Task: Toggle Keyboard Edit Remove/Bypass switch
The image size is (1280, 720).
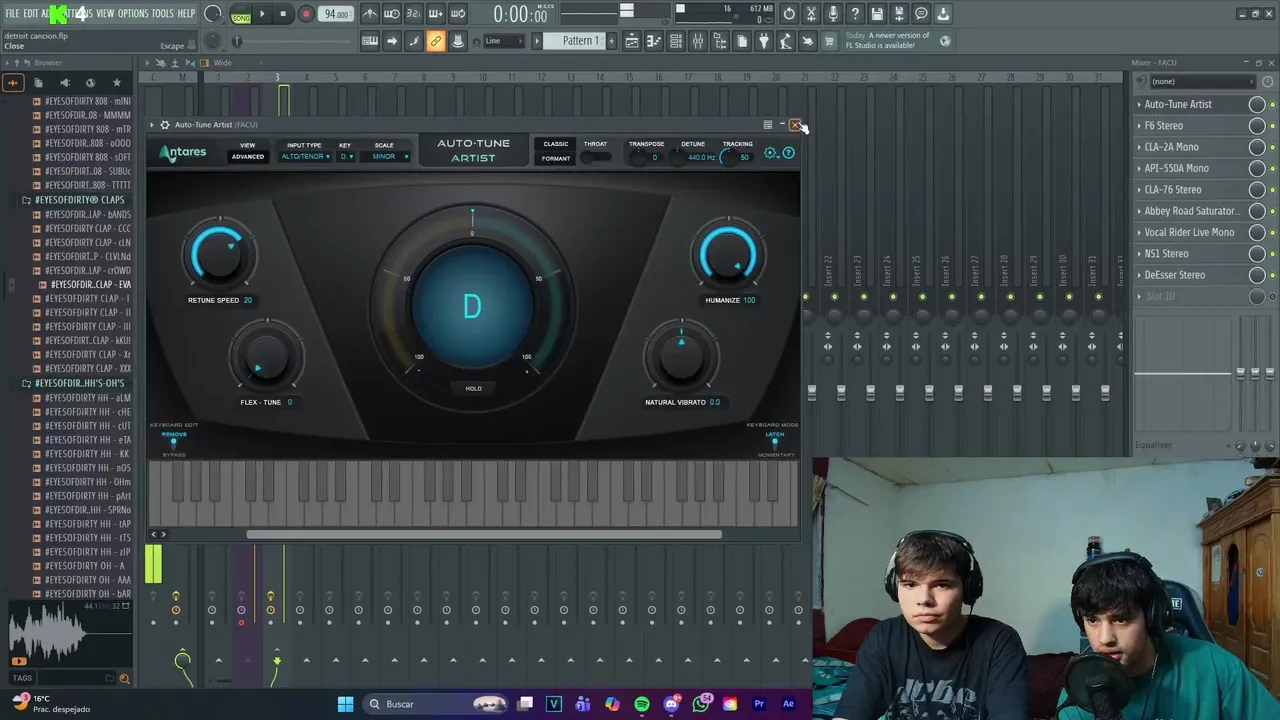Action: tap(174, 444)
